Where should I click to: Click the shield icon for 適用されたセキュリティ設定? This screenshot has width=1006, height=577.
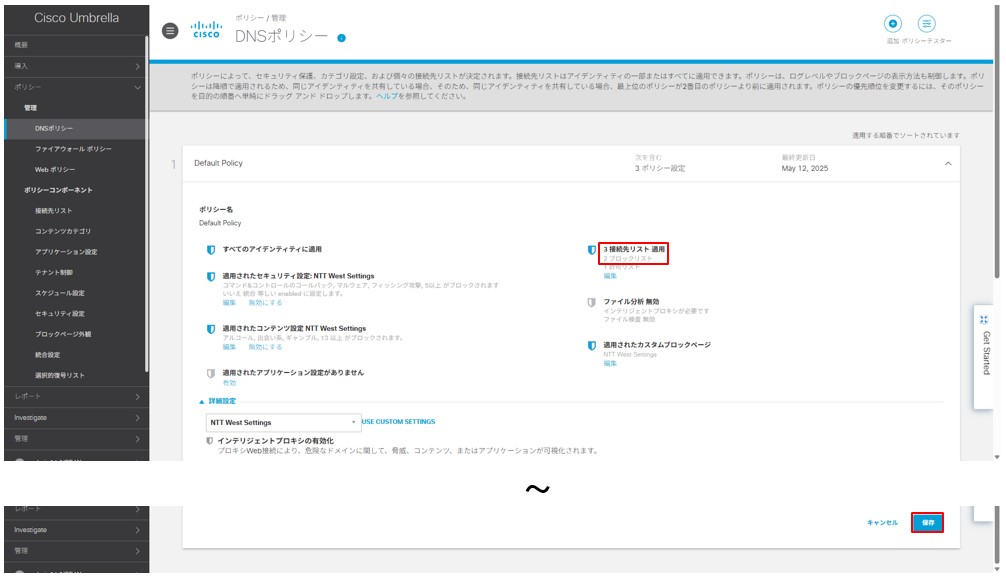coord(210,277)
